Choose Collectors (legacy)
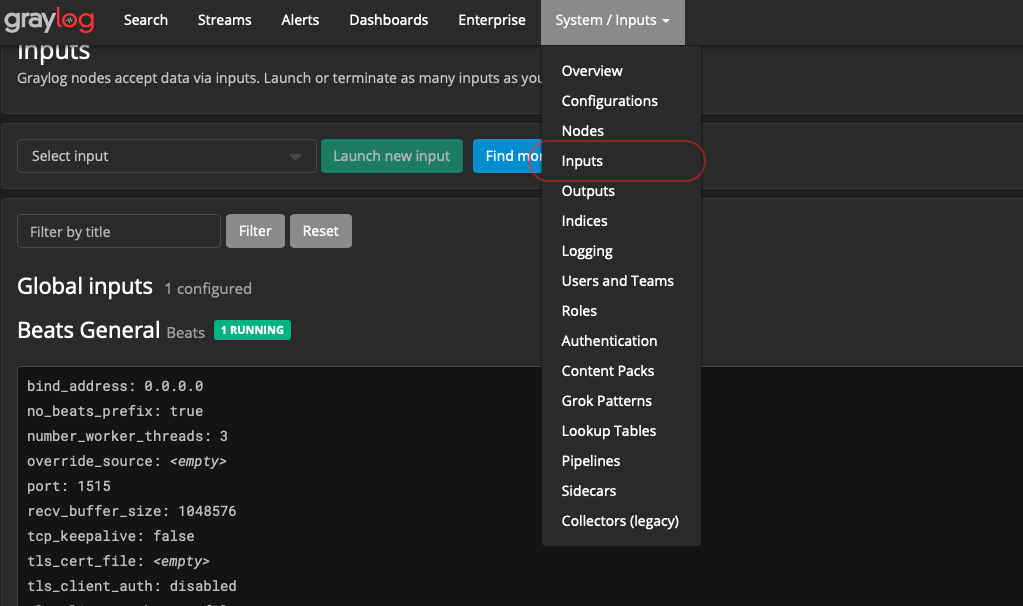1023x606 pixels. pyautogui.click(x=620, y=521)
